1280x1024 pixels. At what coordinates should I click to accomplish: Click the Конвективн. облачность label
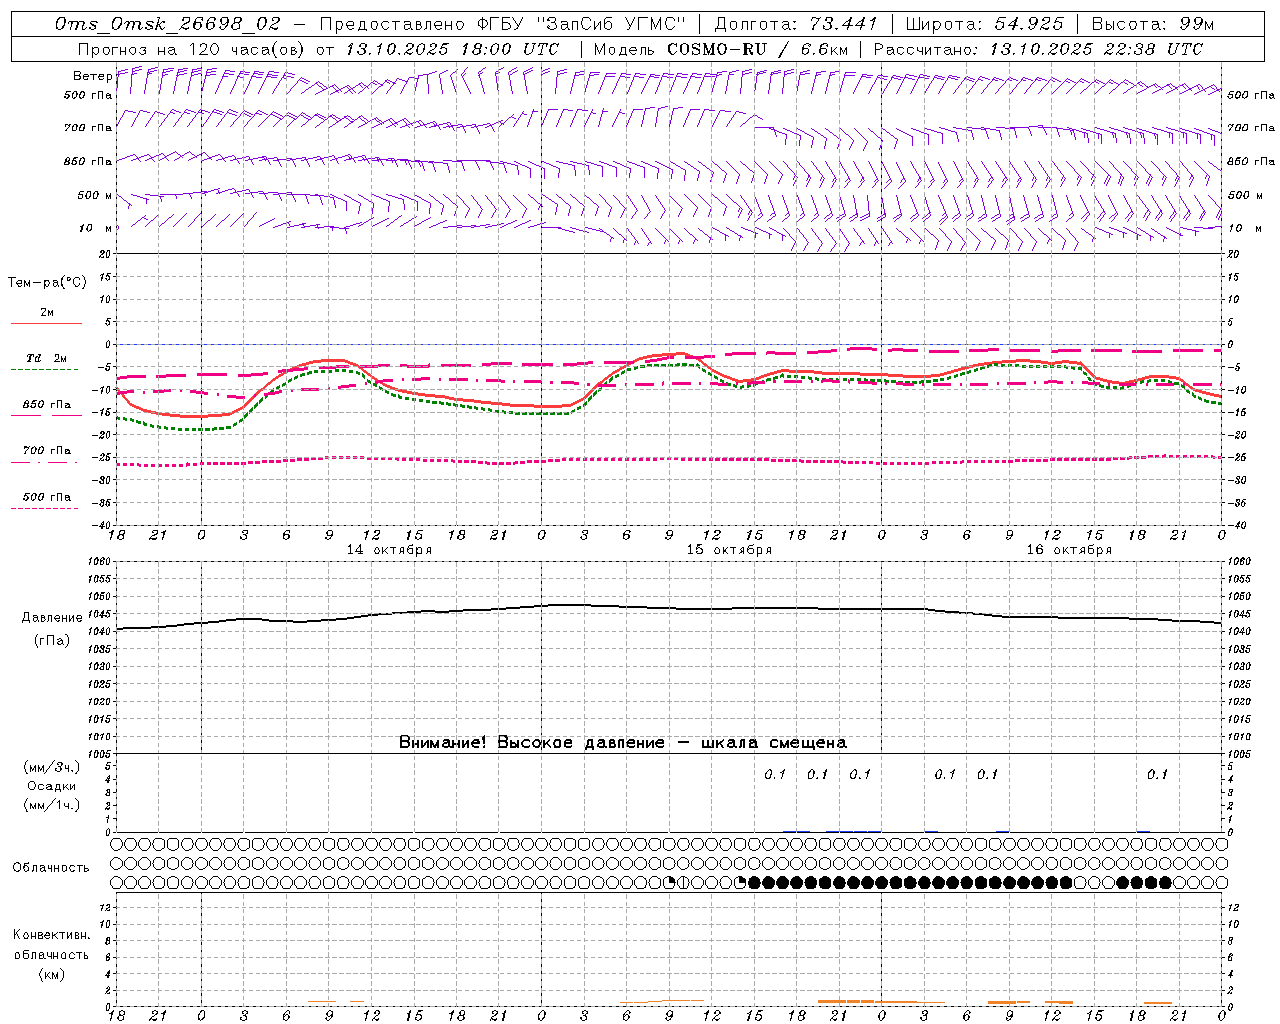click(51, 945)
